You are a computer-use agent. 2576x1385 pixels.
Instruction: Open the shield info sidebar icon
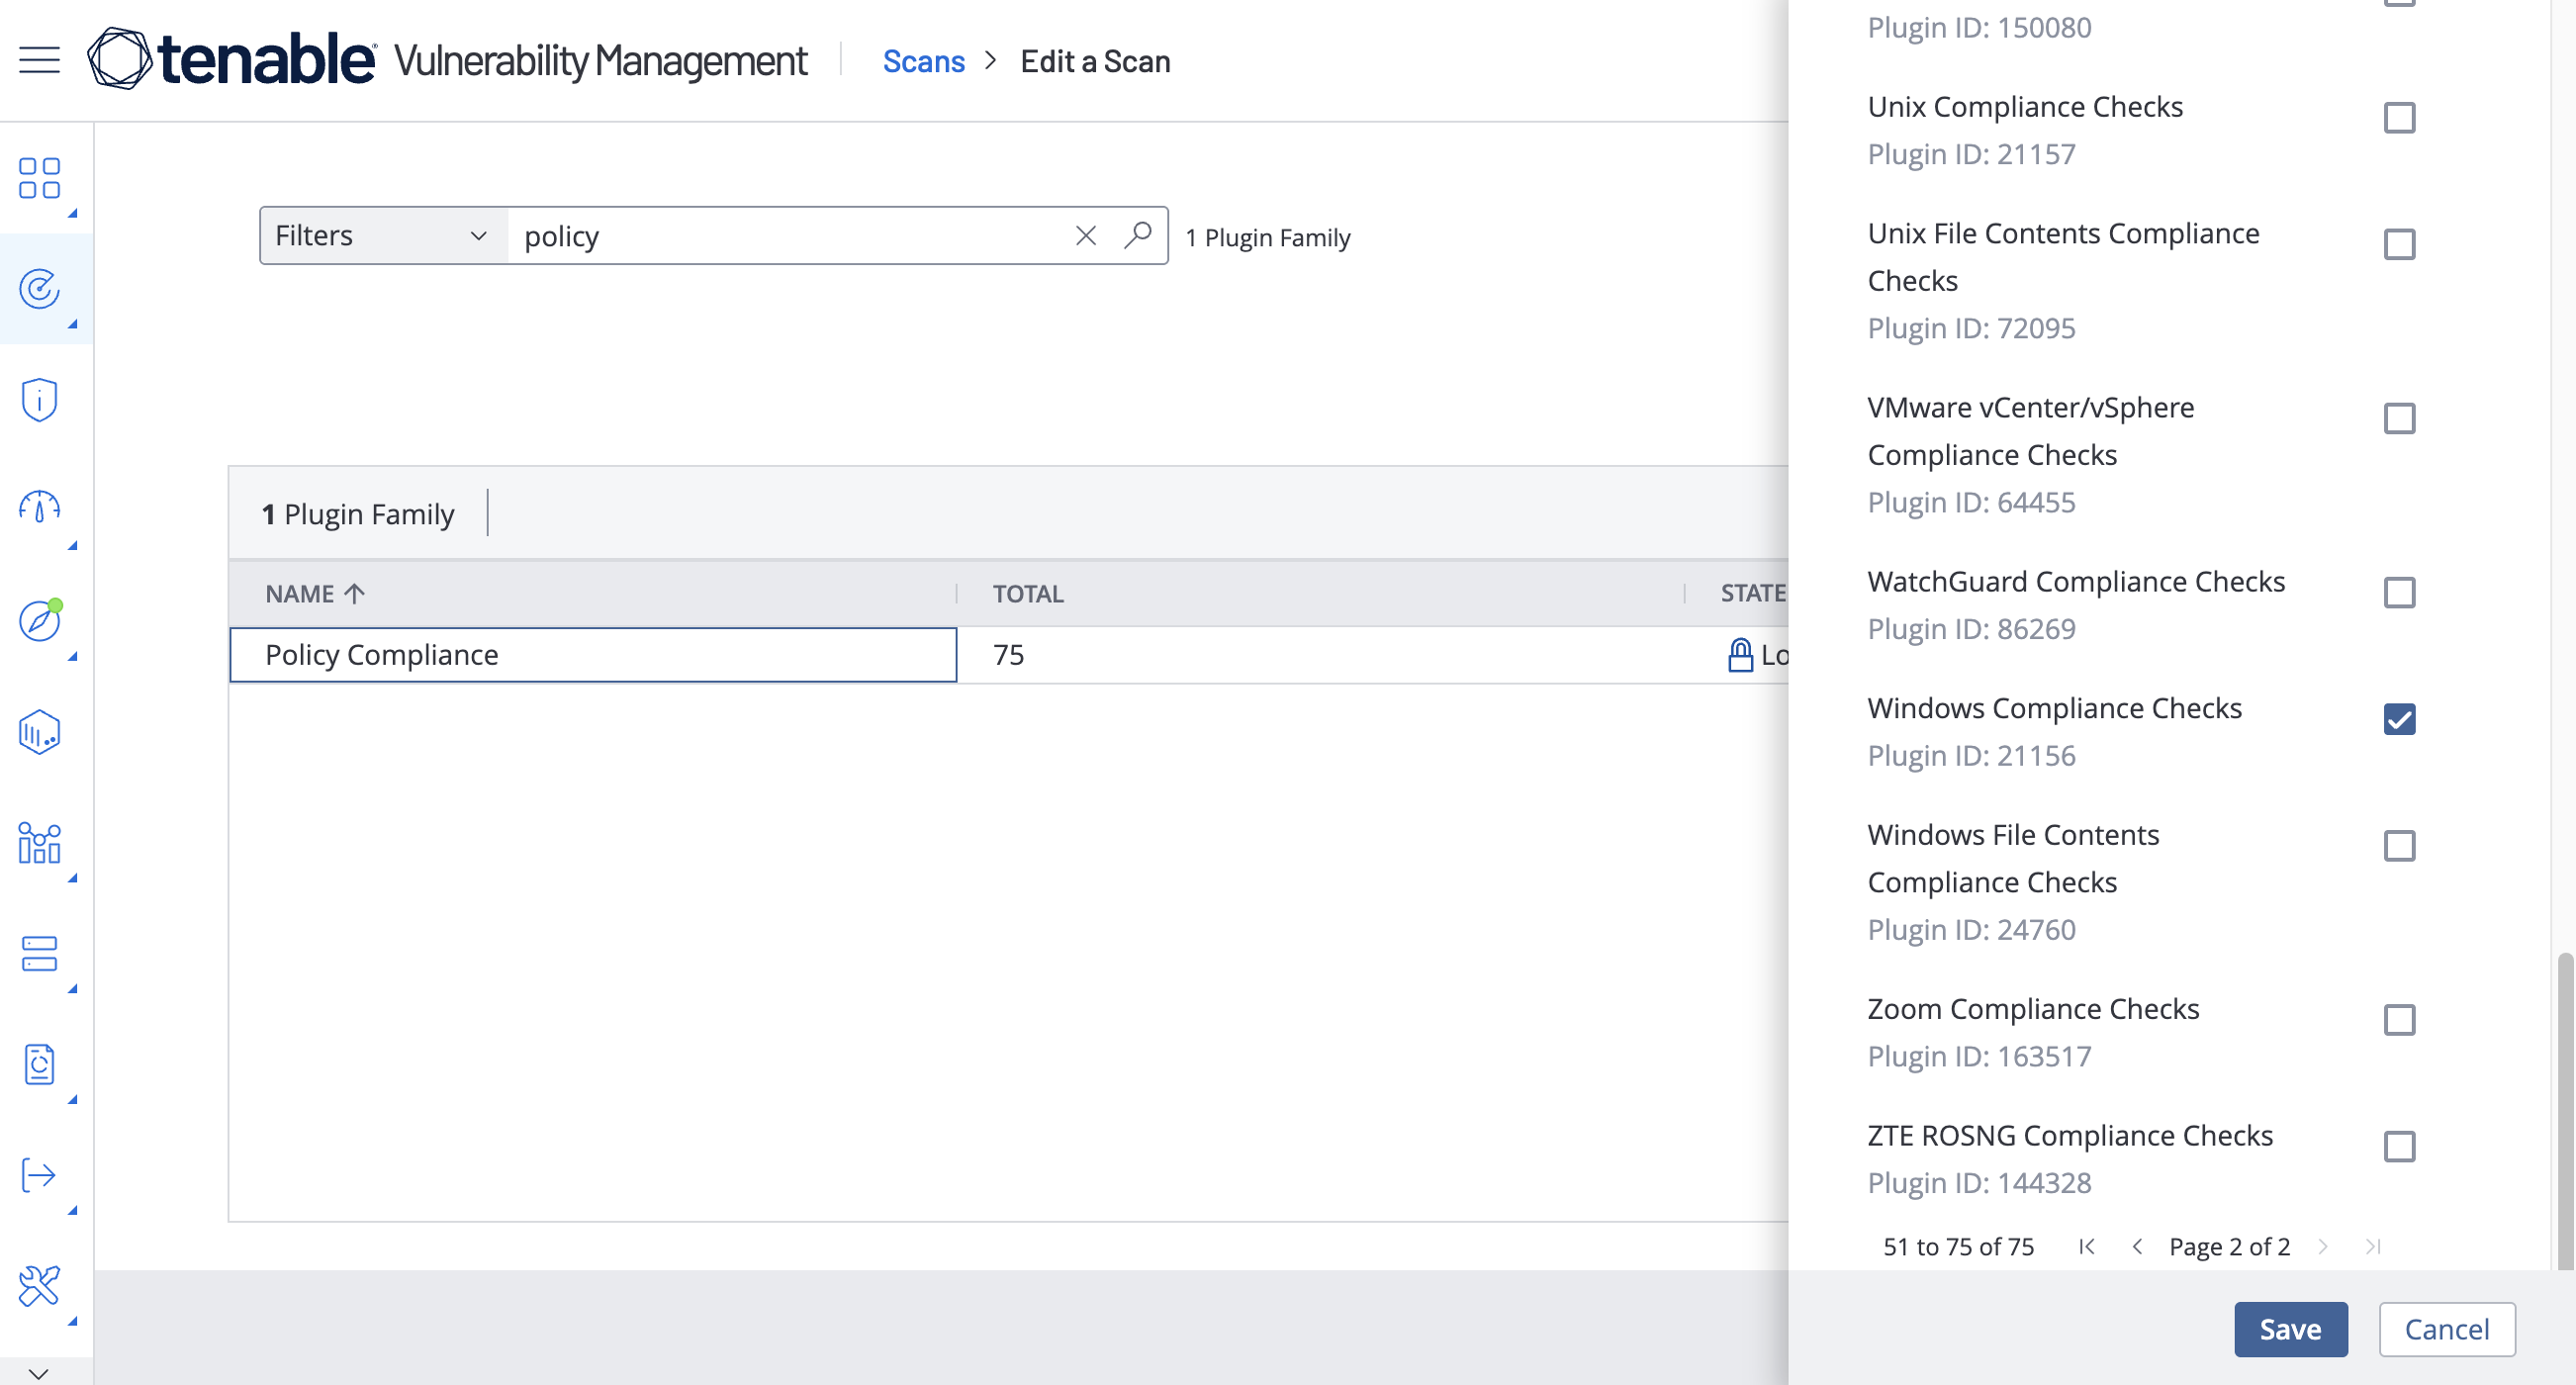click(x=40, y=400)
